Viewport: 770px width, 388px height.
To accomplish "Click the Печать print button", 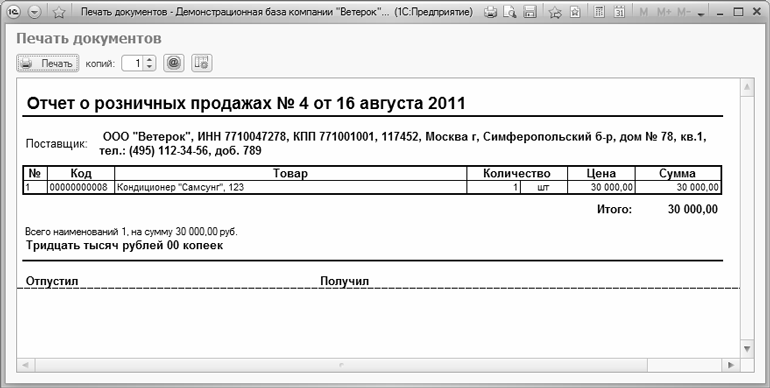I will (x=48, y=63).
